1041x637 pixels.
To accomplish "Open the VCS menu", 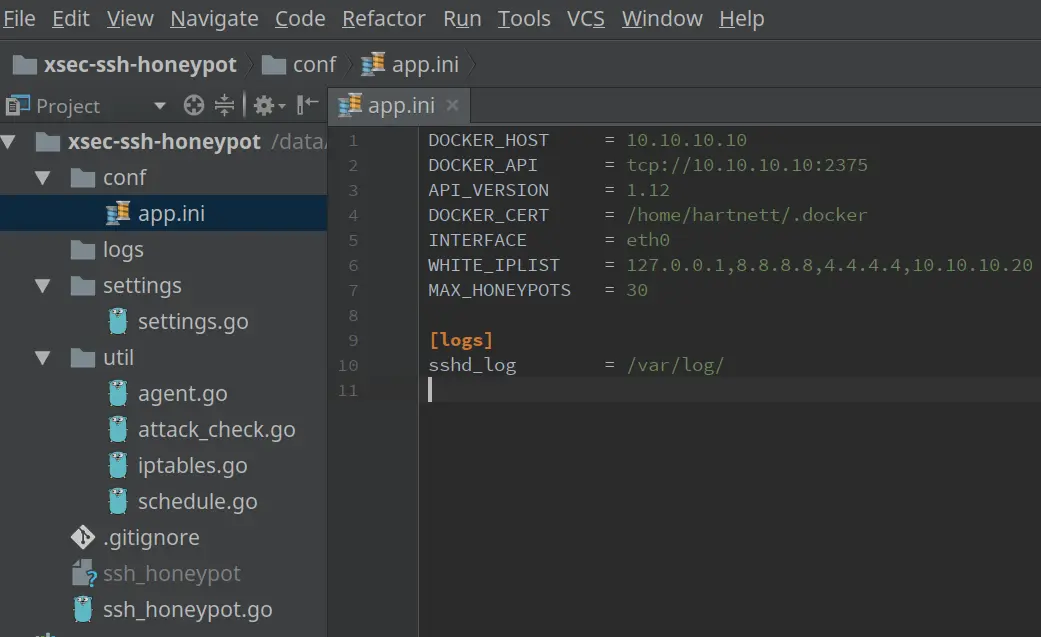I will coord(586,19).
